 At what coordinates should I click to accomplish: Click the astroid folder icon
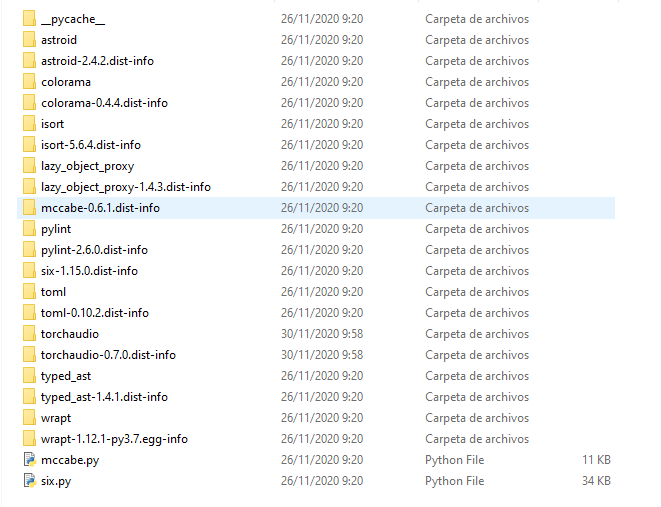[29, 40]
